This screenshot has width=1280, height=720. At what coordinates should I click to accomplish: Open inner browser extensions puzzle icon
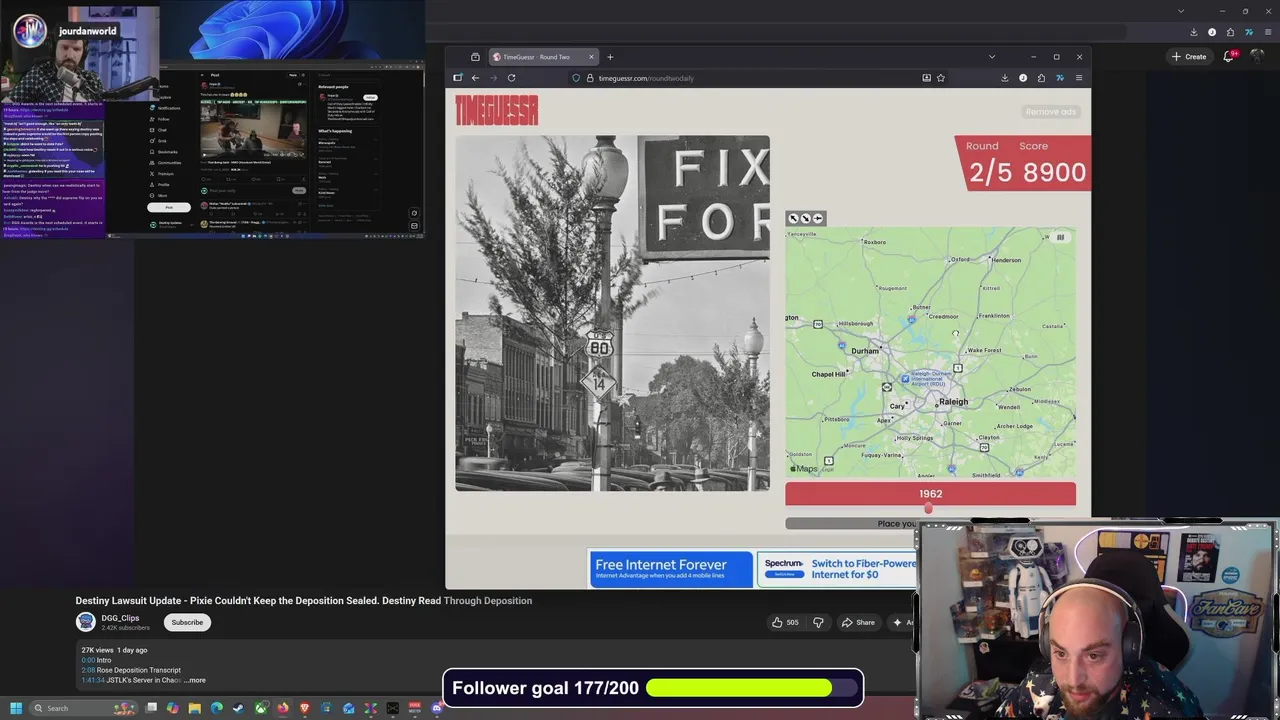(x=1041, y=78)
